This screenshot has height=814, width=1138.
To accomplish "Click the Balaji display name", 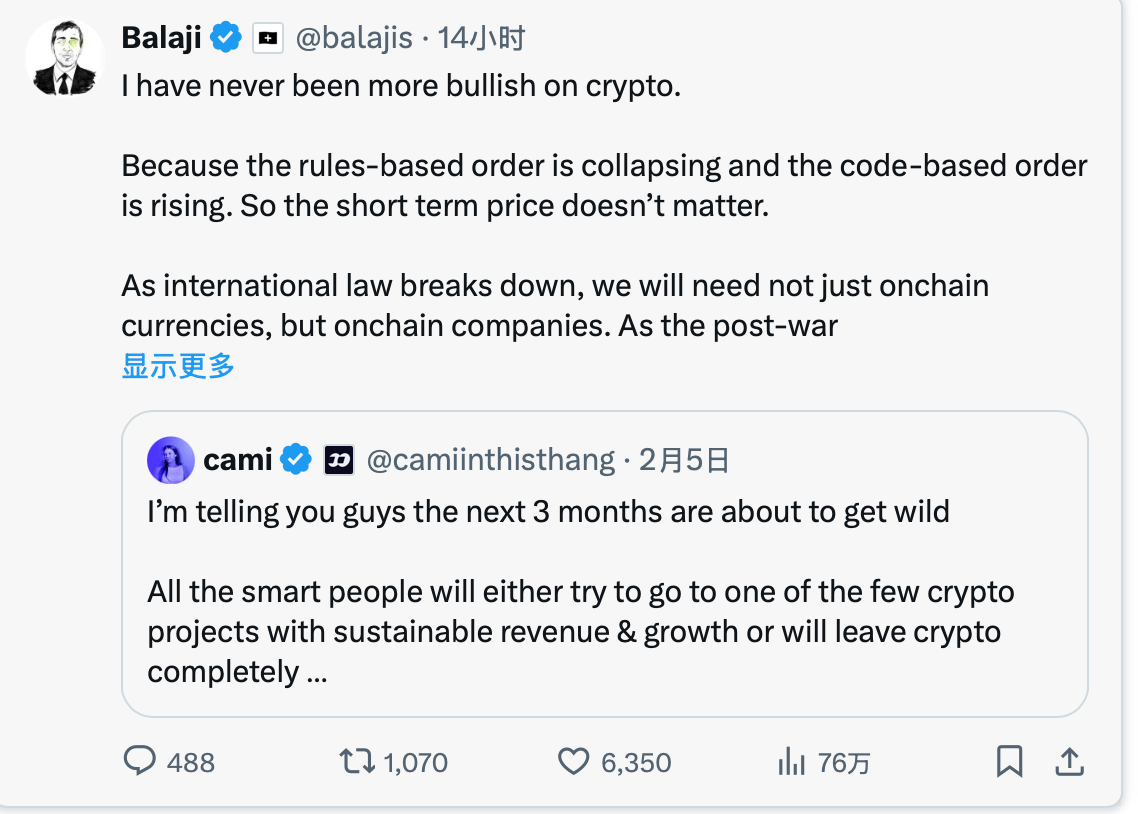I will (x=161, y=38).
